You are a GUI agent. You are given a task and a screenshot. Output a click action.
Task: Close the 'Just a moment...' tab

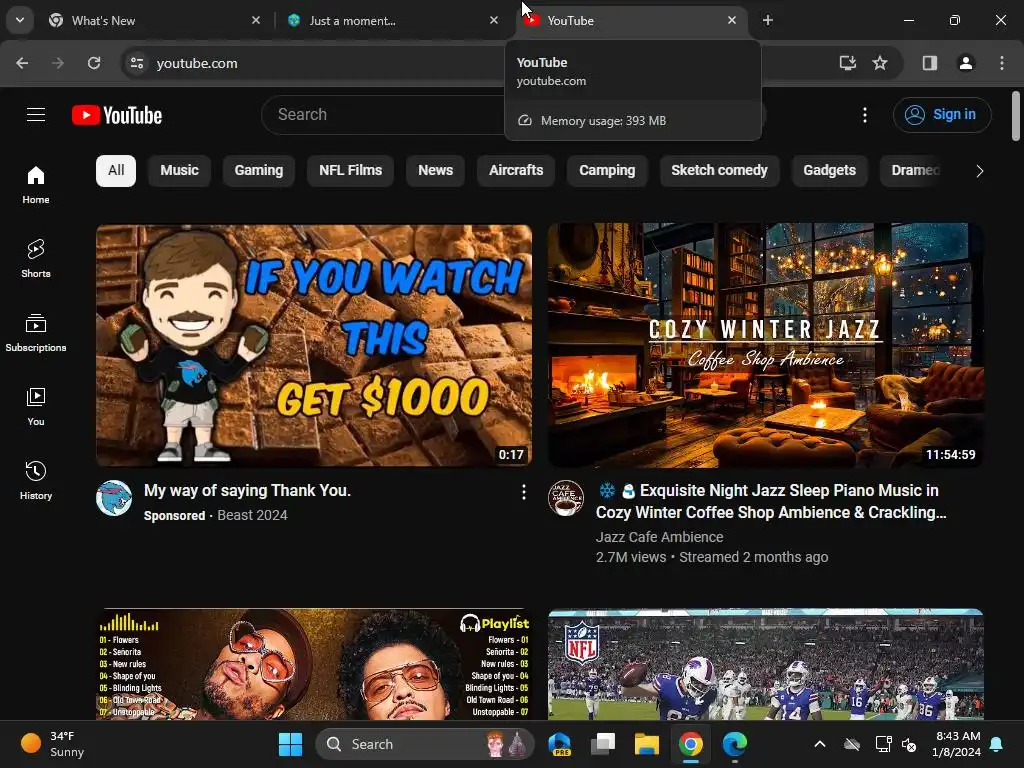[494, 20]
